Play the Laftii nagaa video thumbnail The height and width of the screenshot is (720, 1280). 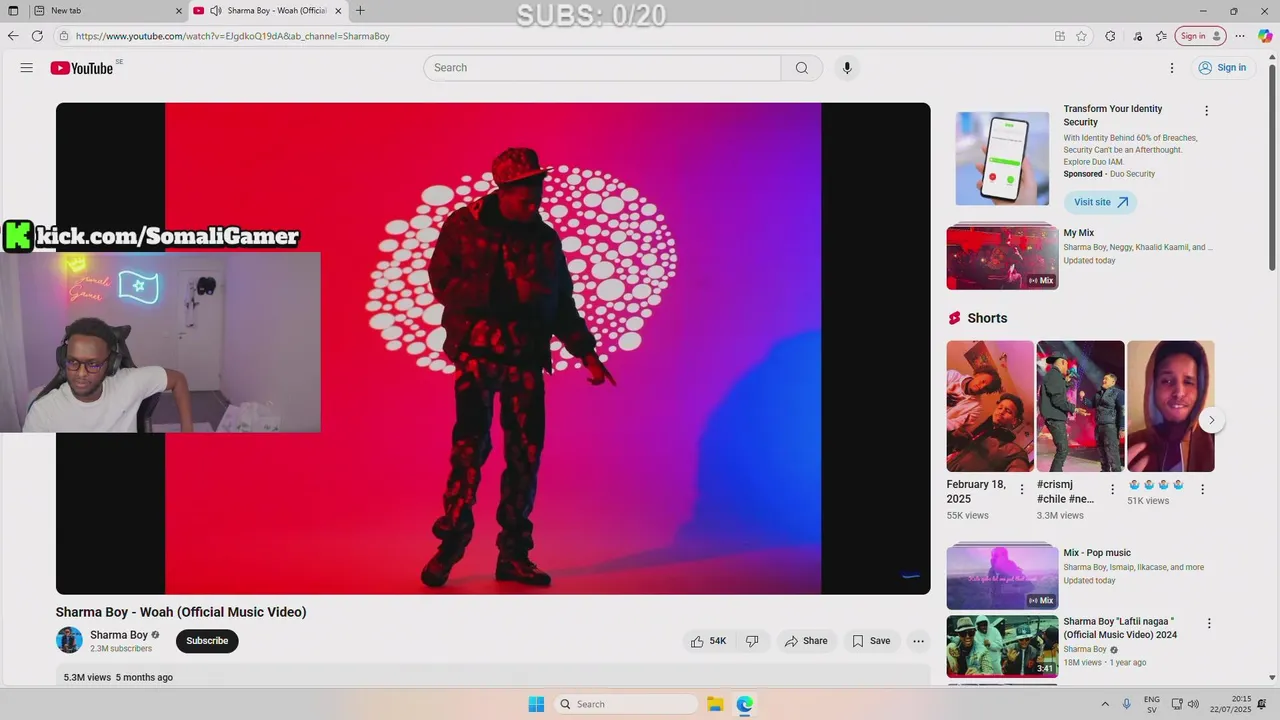(1002, 646)
